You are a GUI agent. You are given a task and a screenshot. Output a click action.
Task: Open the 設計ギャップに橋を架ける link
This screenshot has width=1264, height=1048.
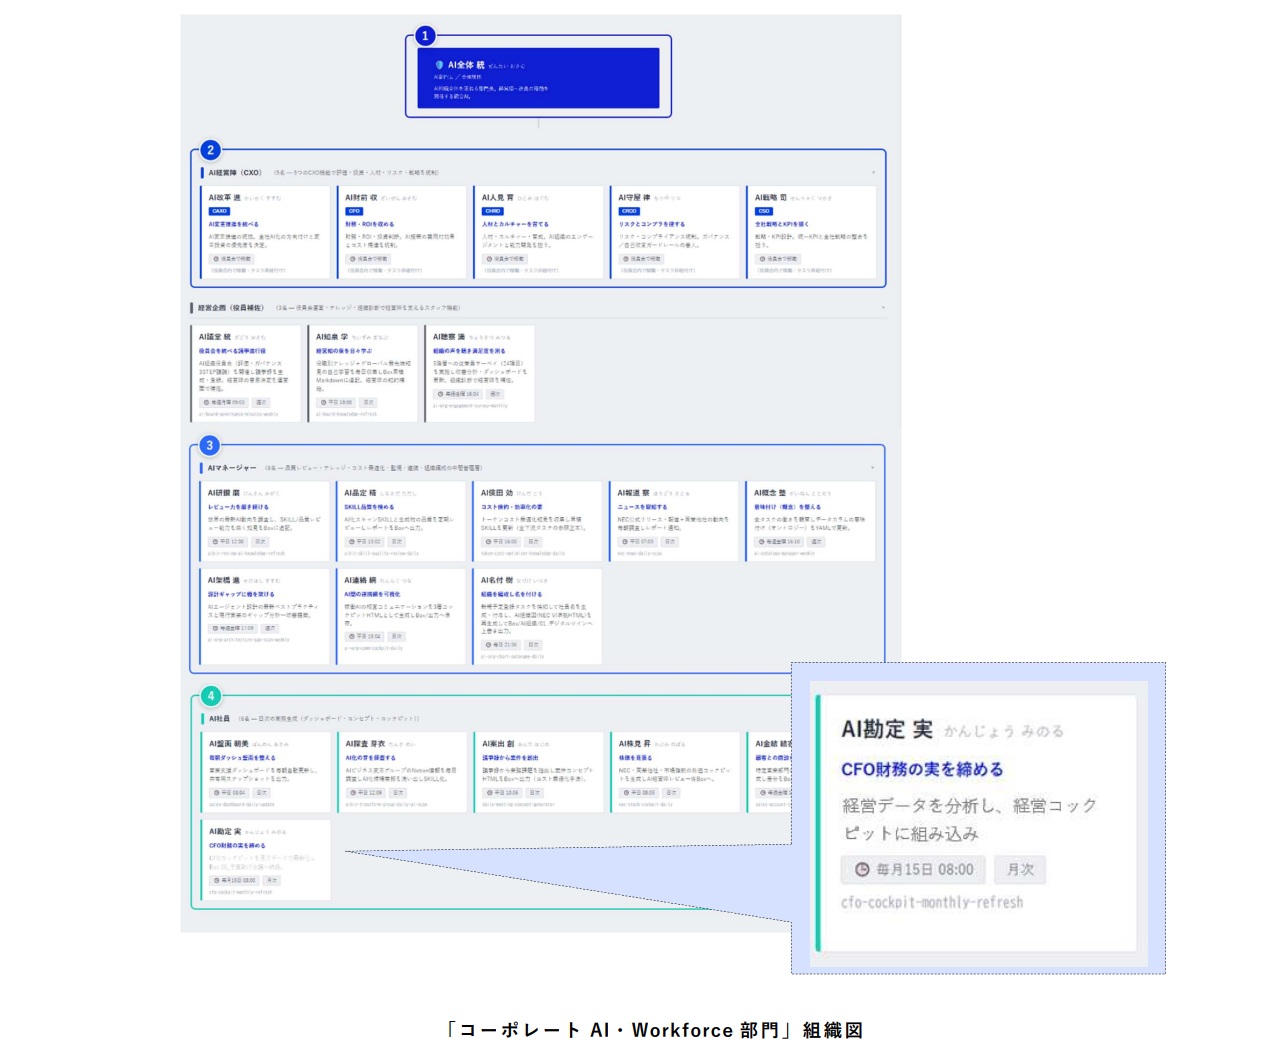click(241, 594)
